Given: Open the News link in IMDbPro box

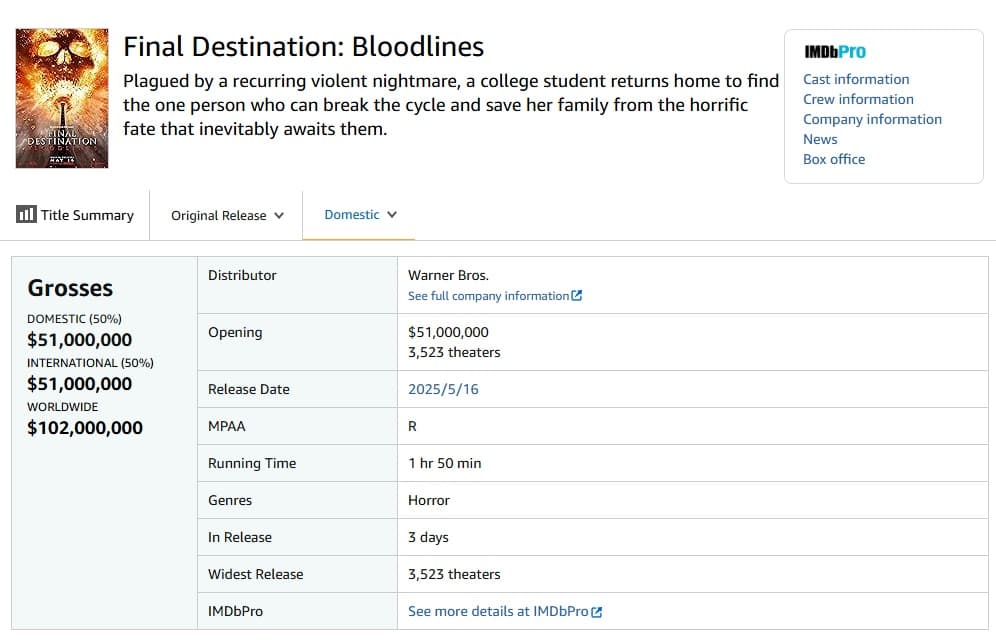Looking at the screenshot, I should tap(820, 139).
